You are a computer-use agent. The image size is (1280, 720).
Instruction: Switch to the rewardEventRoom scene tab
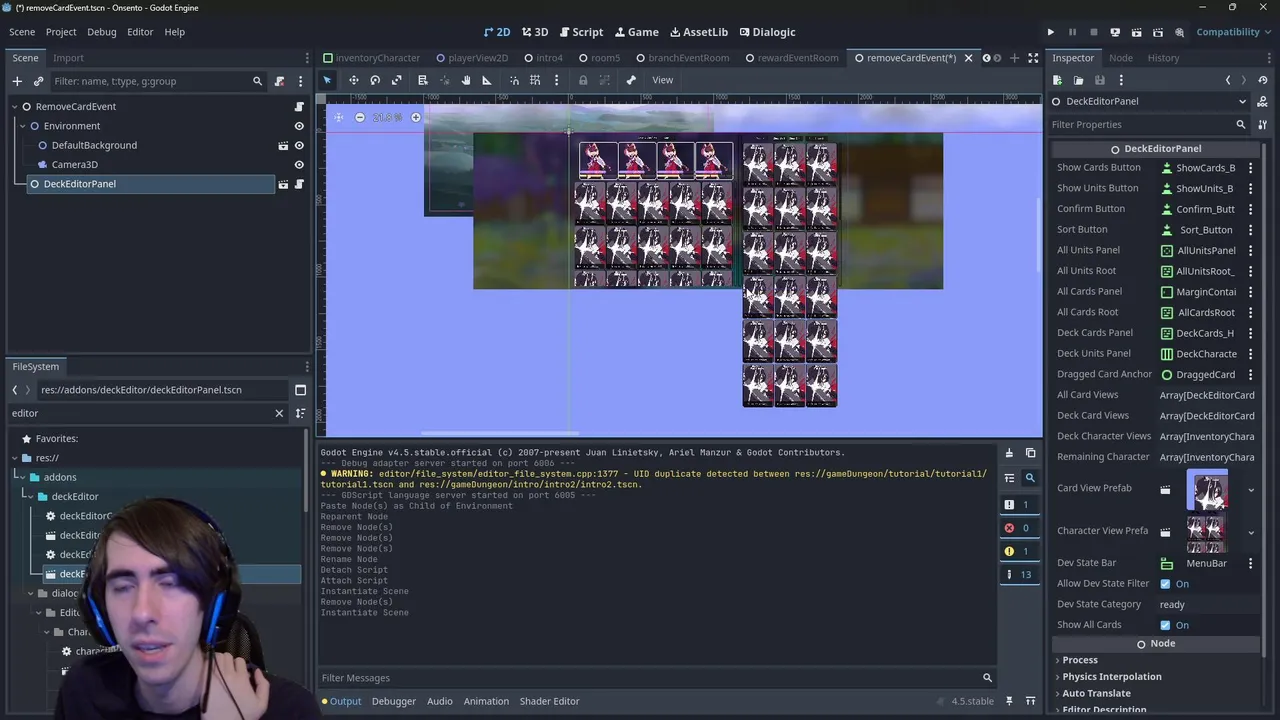pyautogui.click(x=791, y=58)
